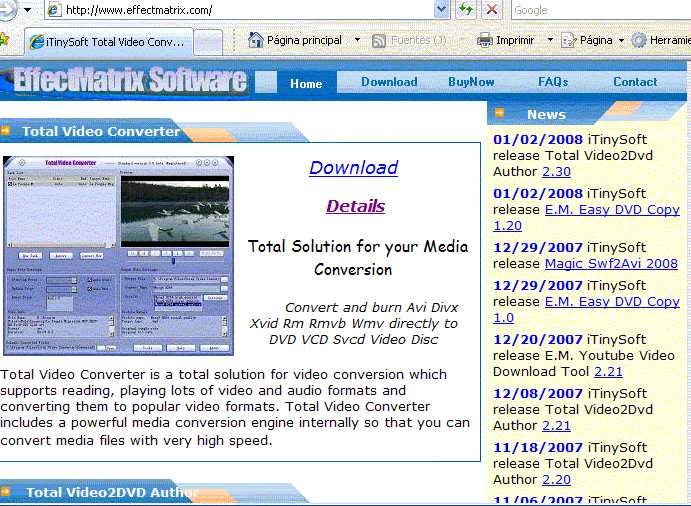Viewport: 691px width, 506px height.
Task: Click the Favorites star icon
Action: click(4, 40)
